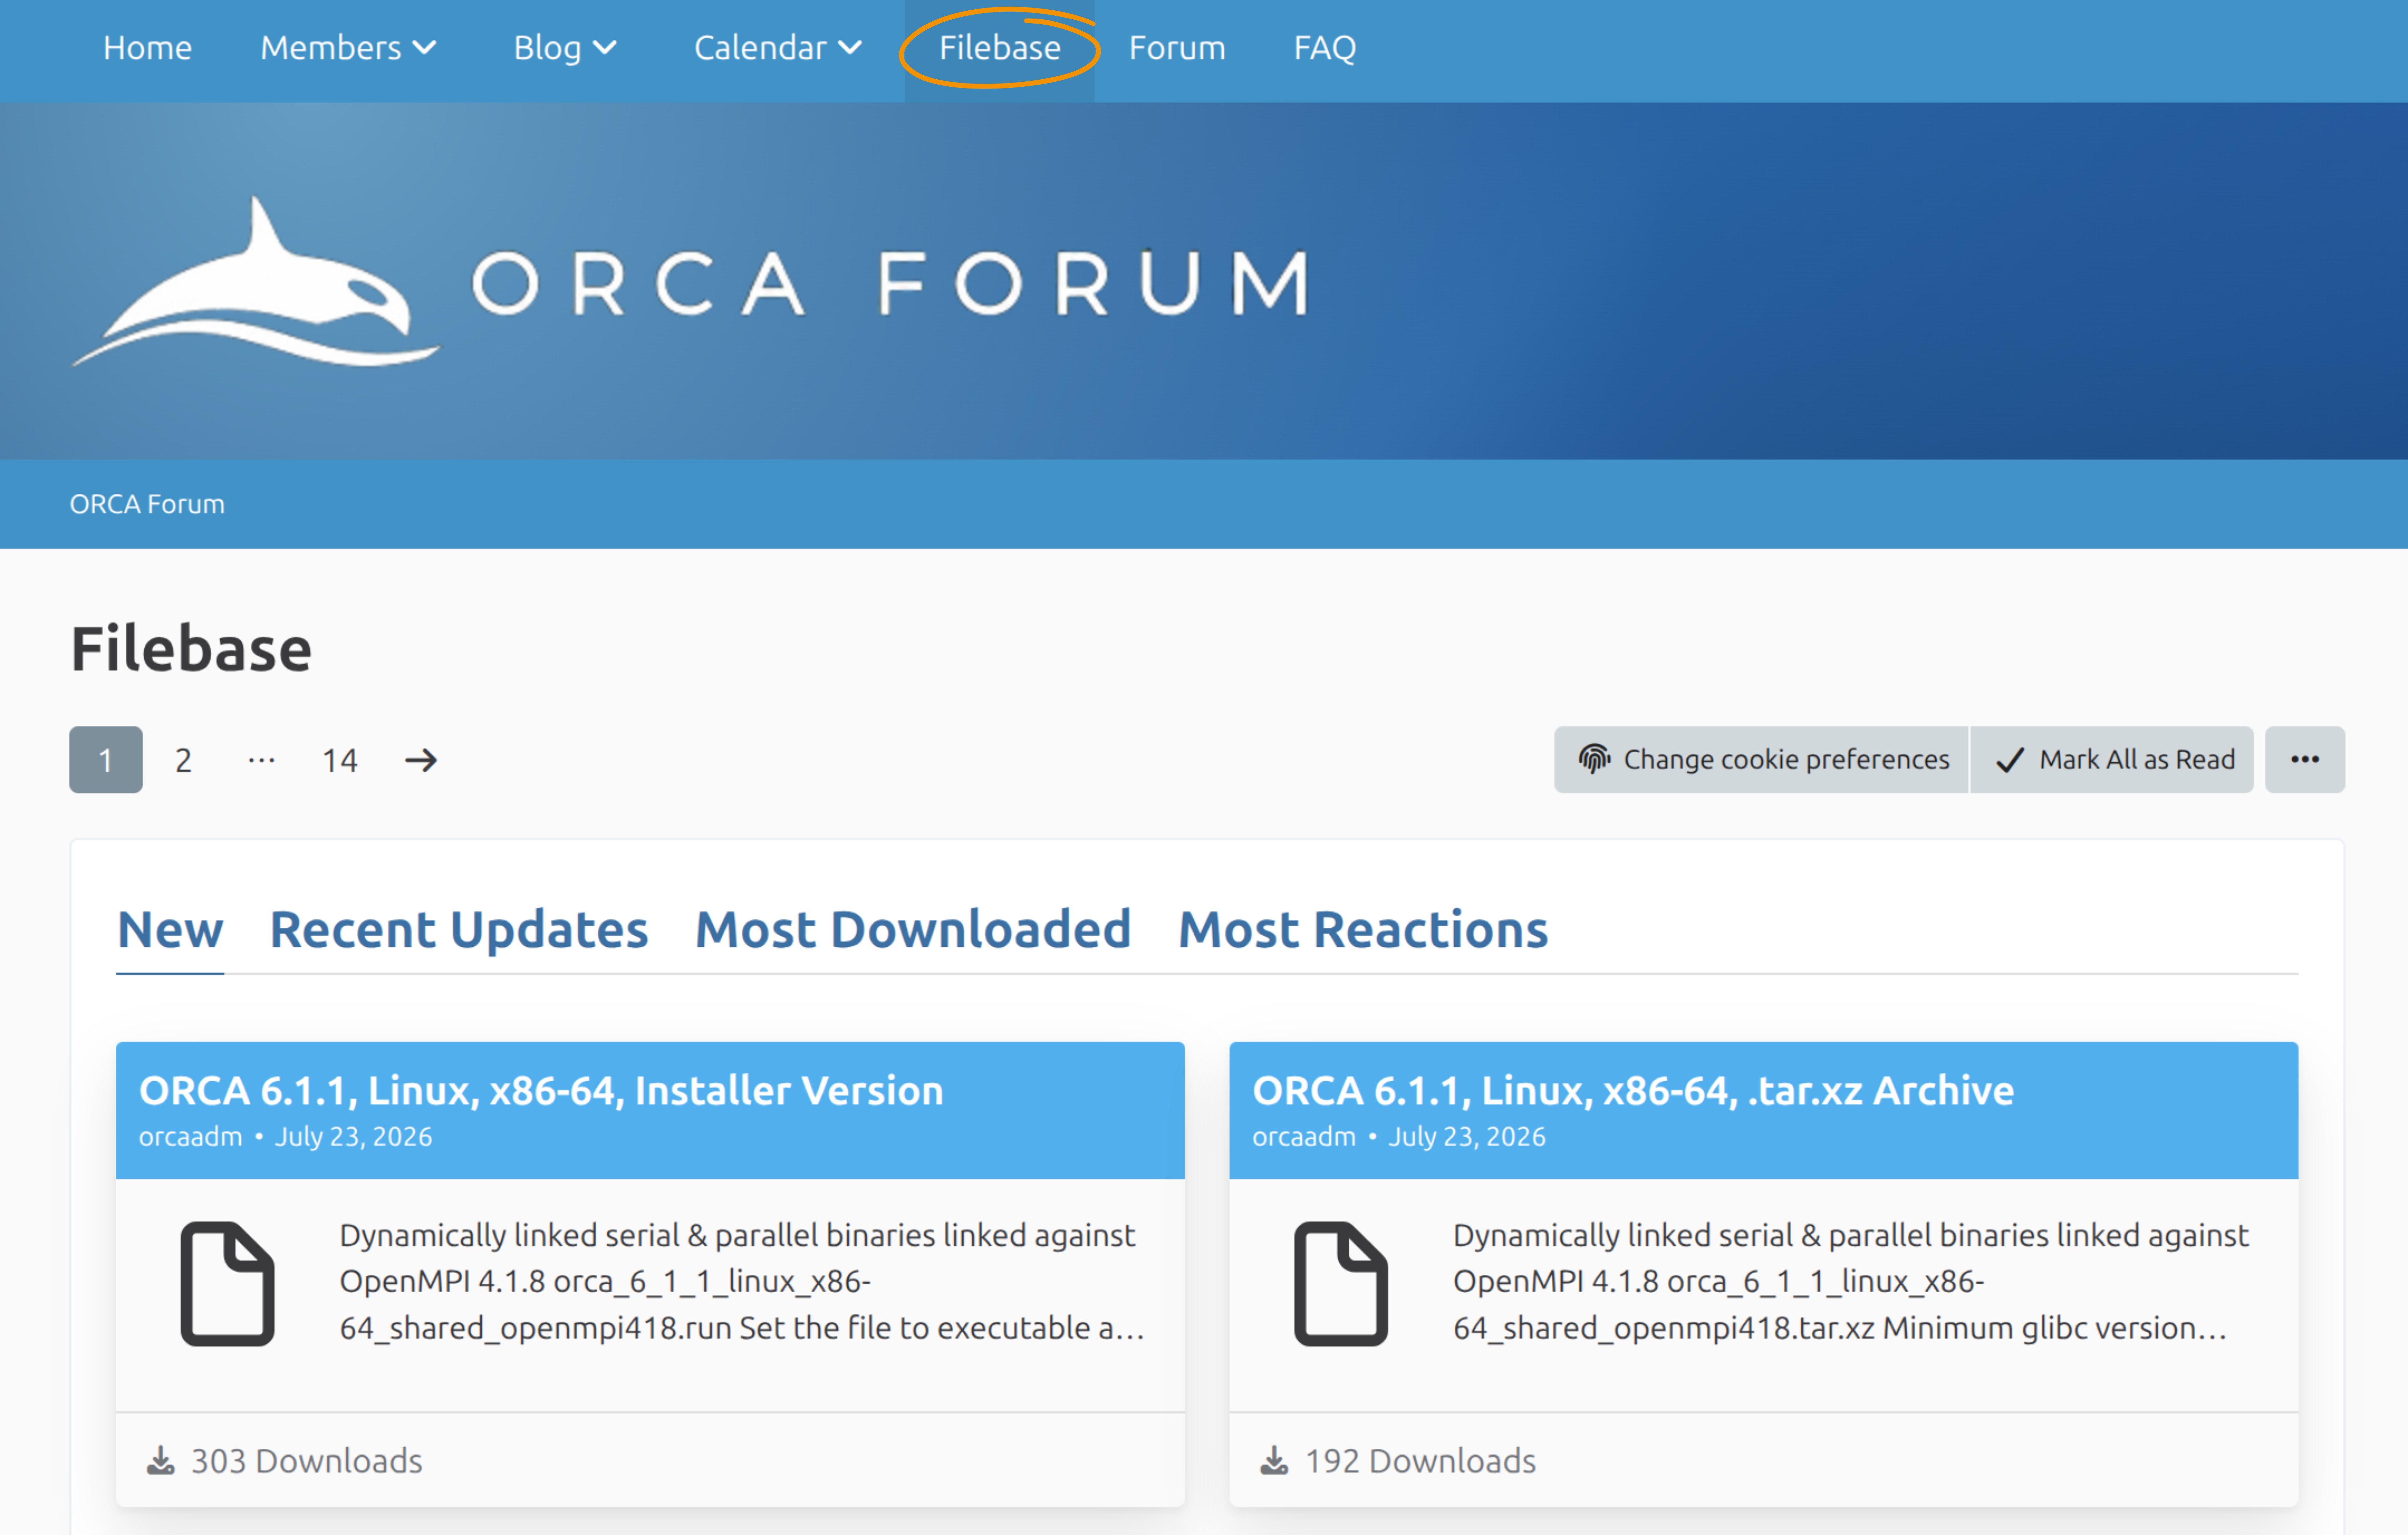
Task: Click the ORCA FORUM banner title text
Action: pos(890,284)
